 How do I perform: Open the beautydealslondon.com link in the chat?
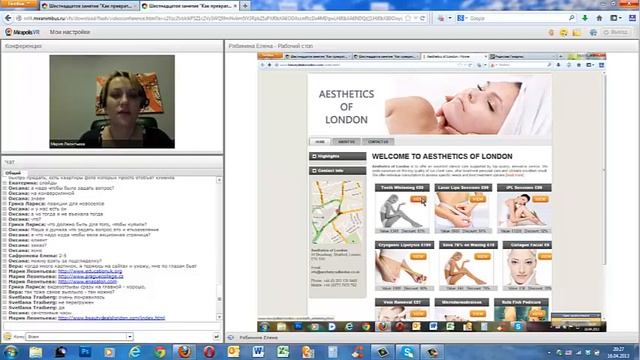[x=111, y=318]
